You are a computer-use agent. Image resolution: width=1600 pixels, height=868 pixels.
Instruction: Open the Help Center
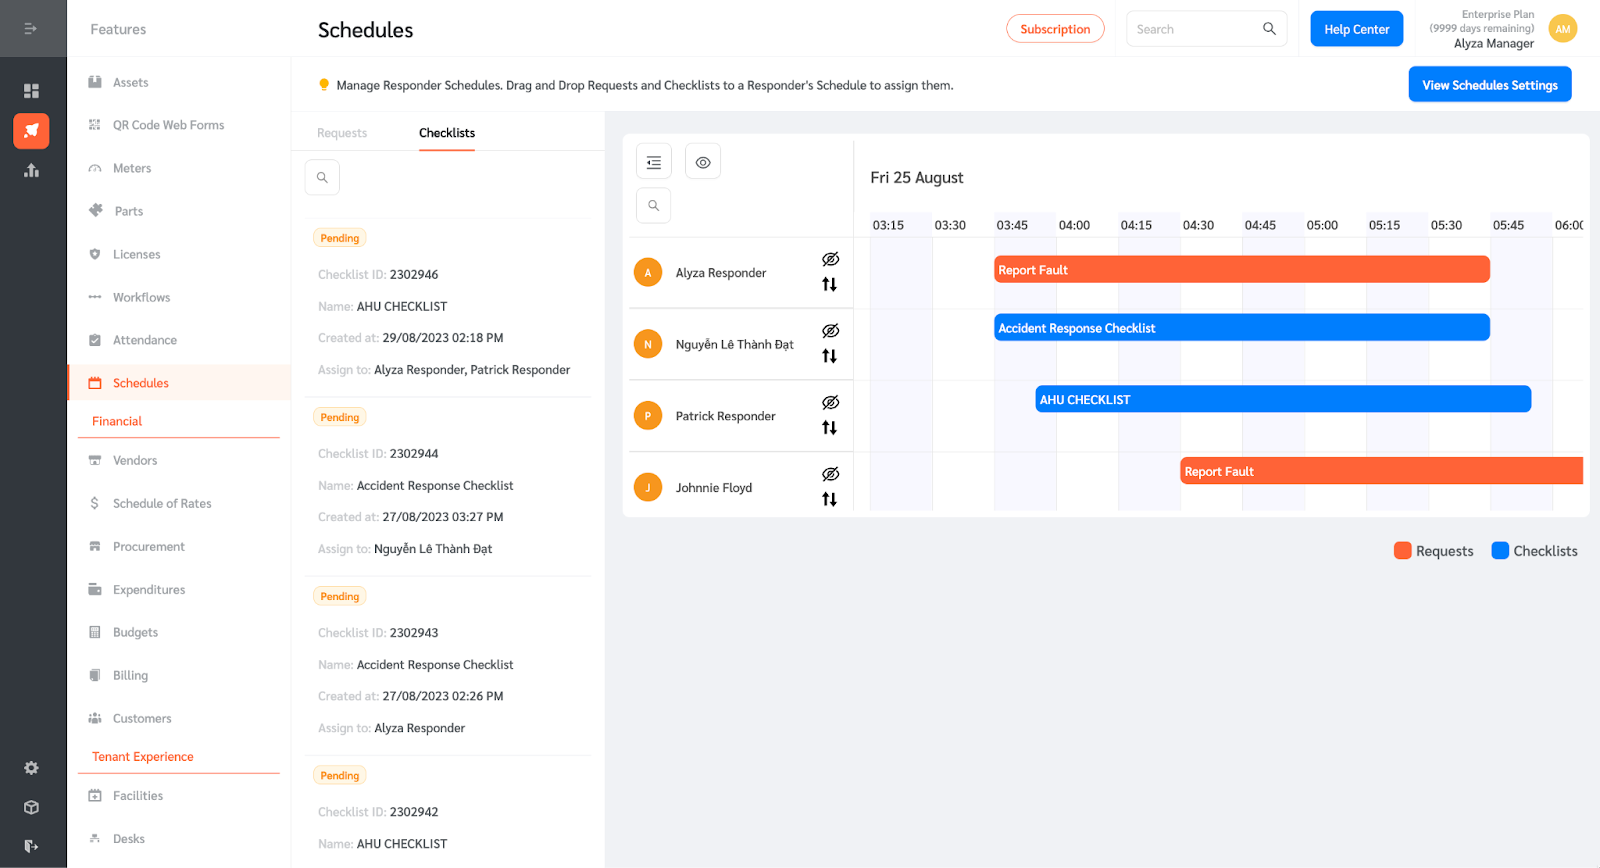pos(1357,29)
